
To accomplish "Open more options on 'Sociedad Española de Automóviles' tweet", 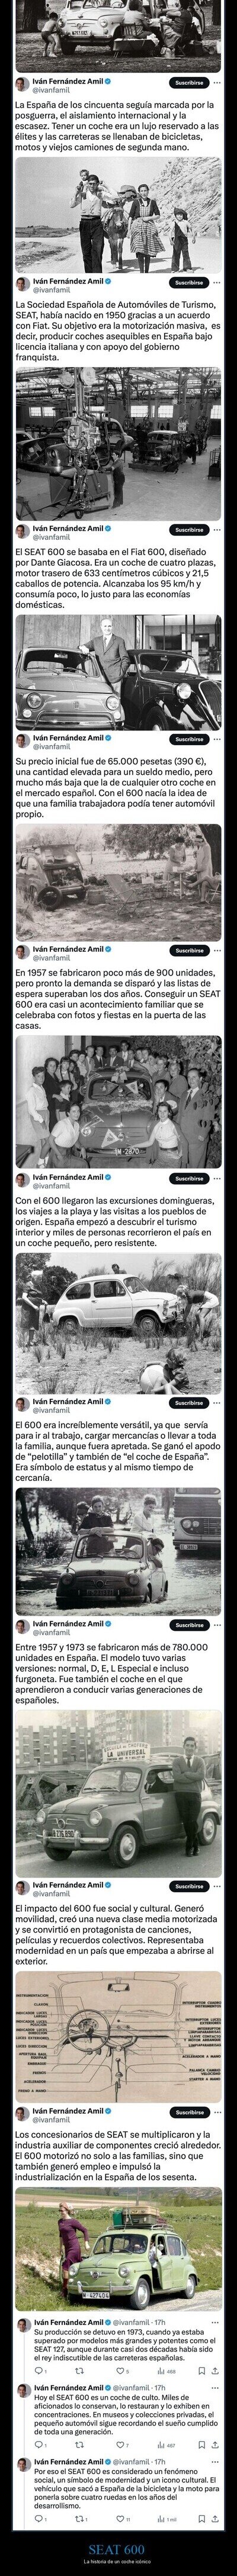I will click(x=216, y=283).
